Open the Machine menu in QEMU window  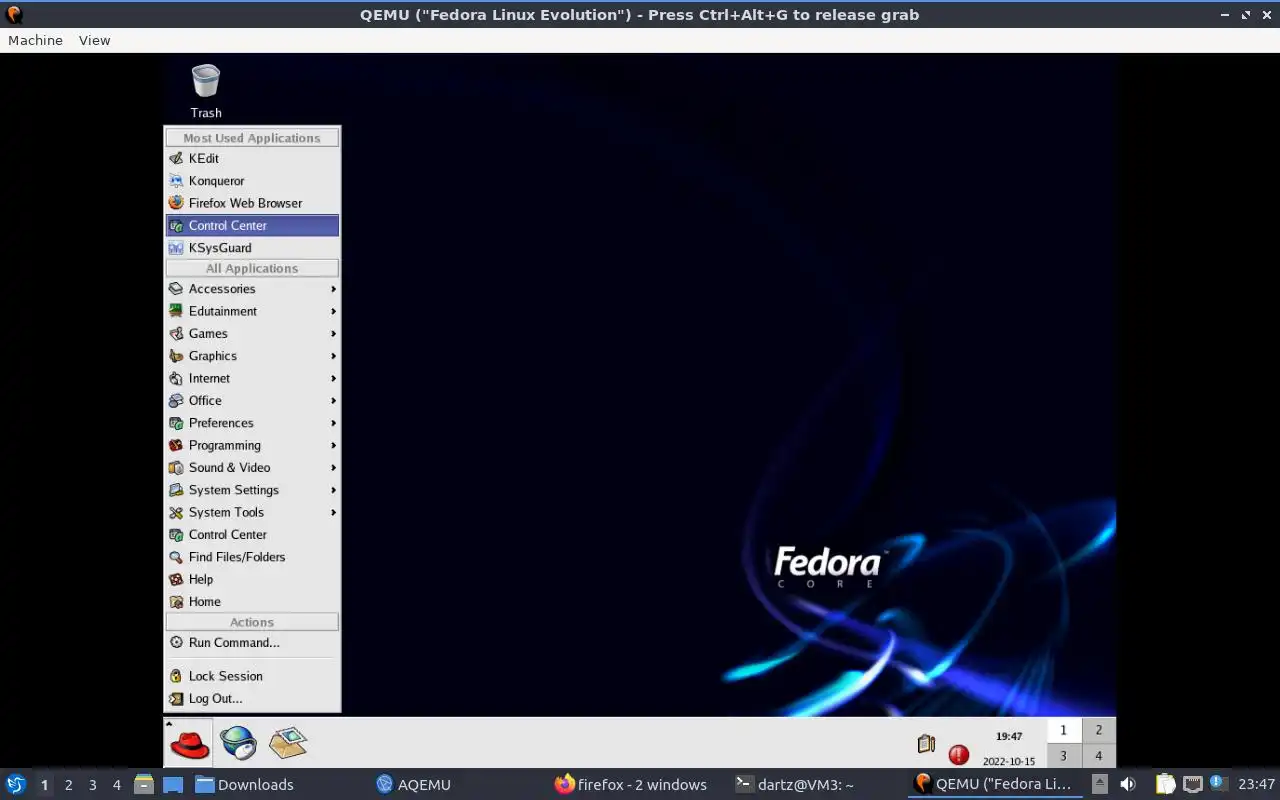click(35, 40)
